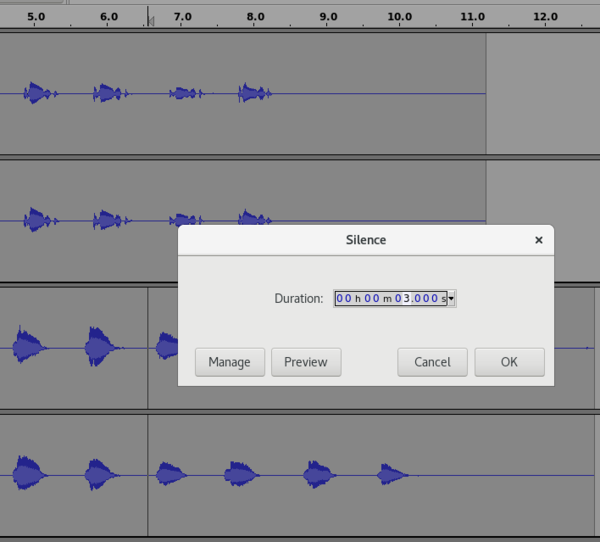Click the 5.0 mark on the timeline ruler

36,17
